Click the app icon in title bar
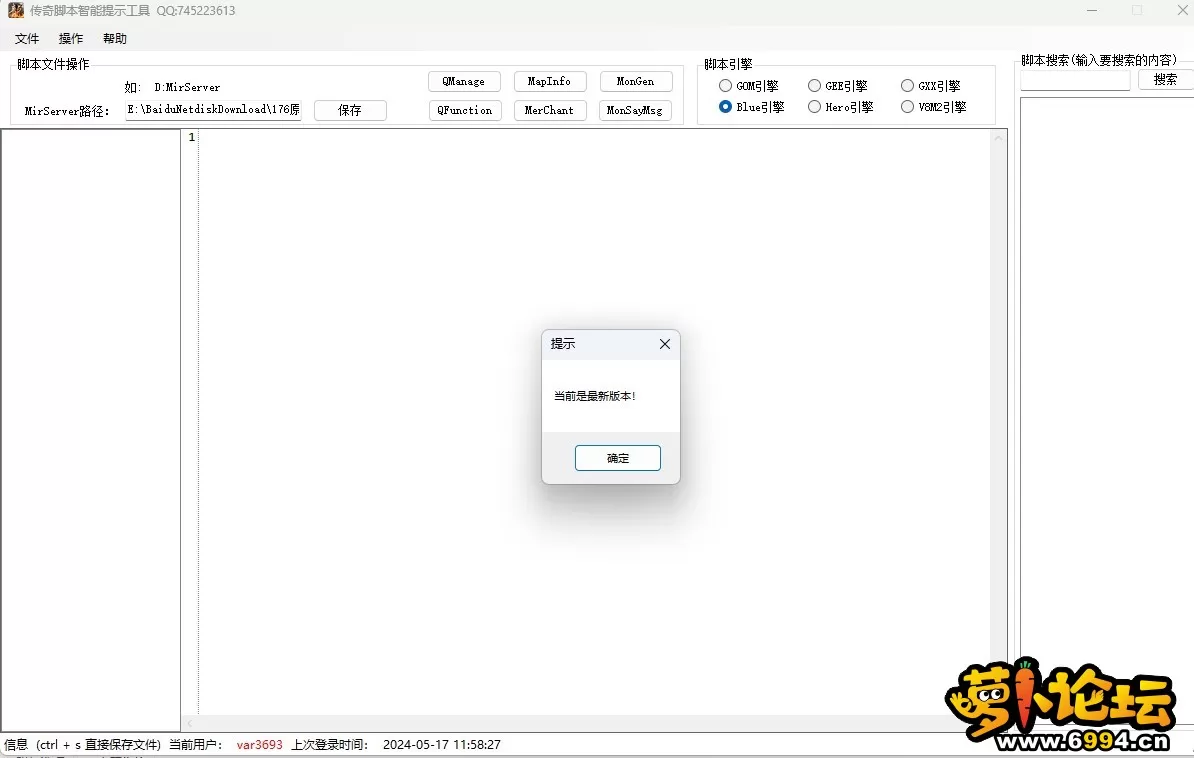Image resolution: width=1194 pixels, height=758 pixels. [x=15, y=11]
